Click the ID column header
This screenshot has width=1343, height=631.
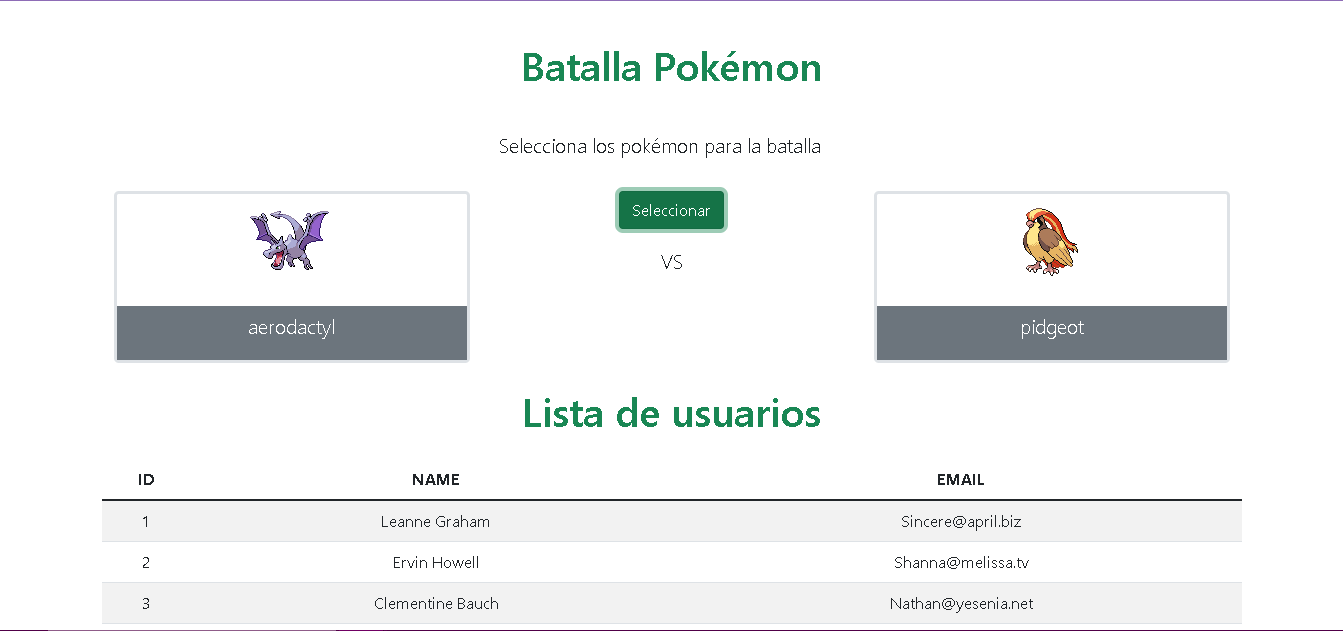(x=146, y=480)
